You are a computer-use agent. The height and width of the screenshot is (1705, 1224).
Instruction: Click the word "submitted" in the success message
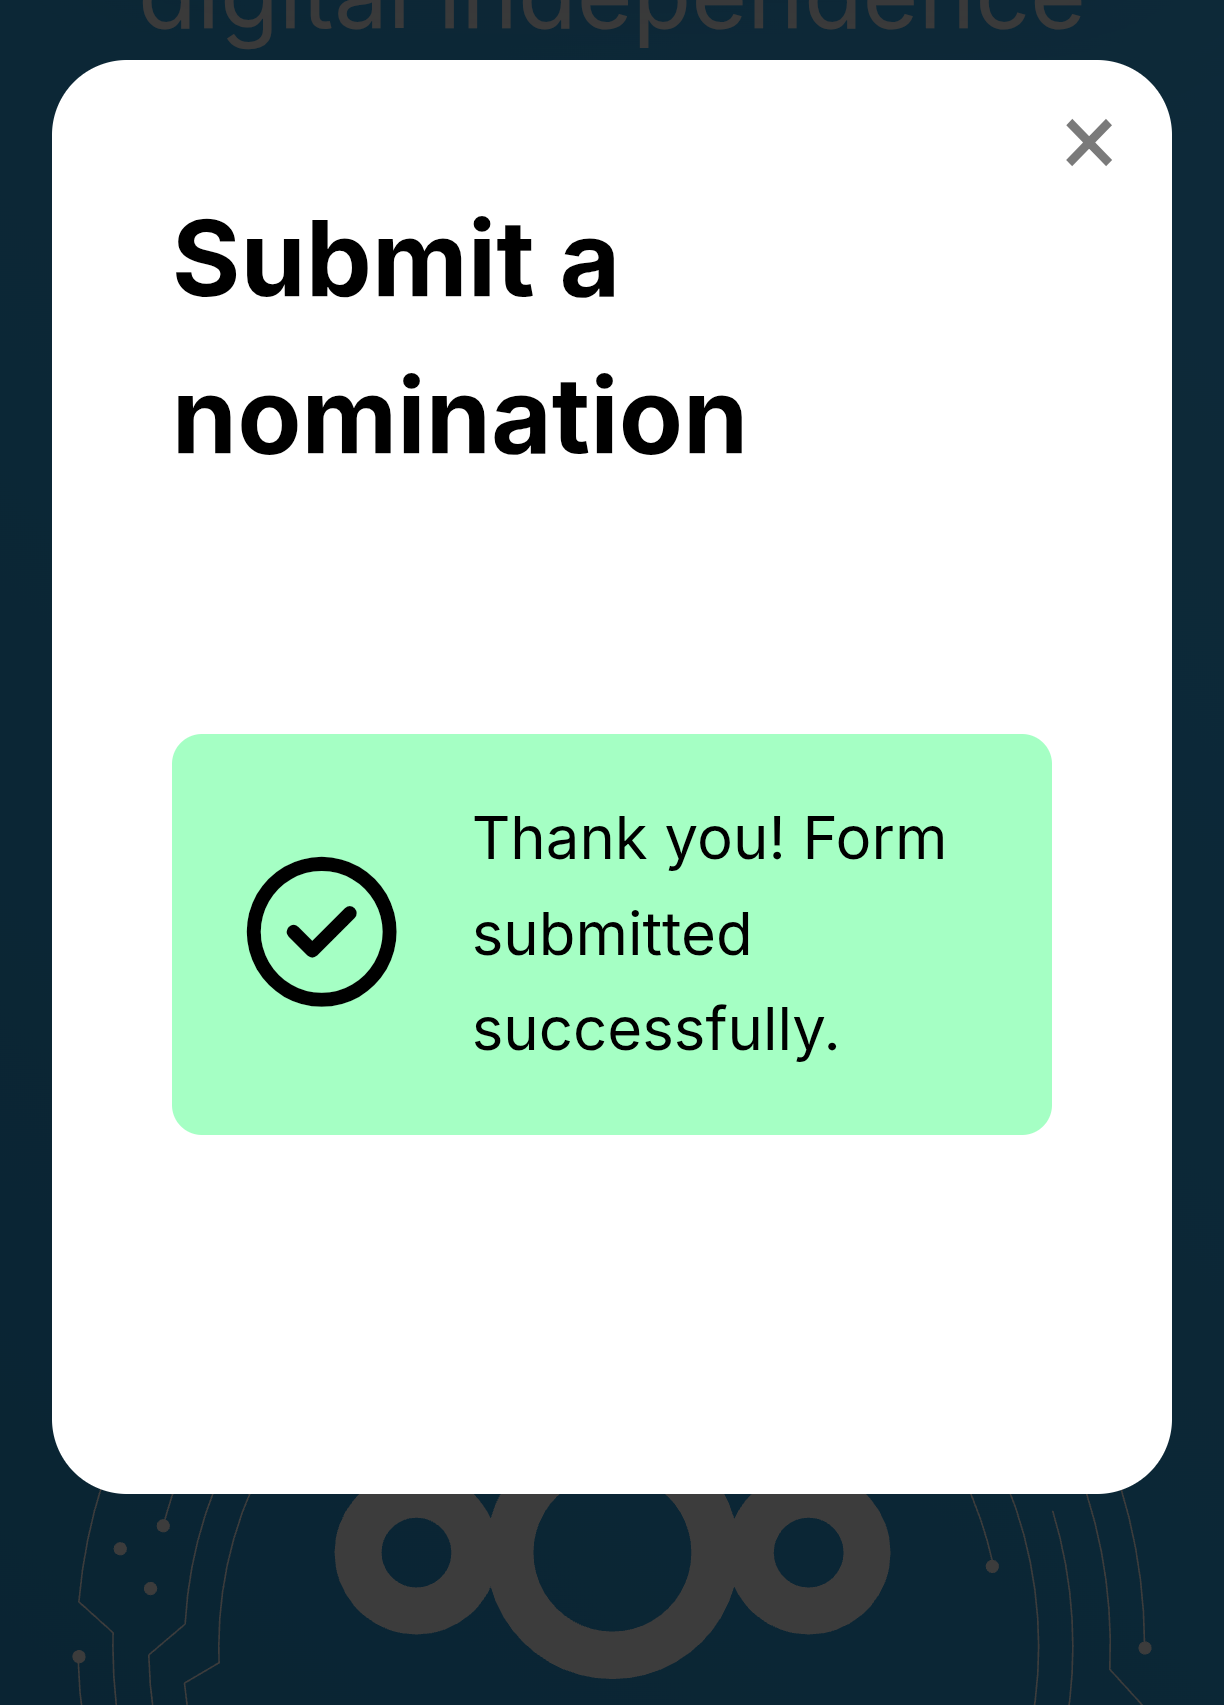click(x=612, y=934)
